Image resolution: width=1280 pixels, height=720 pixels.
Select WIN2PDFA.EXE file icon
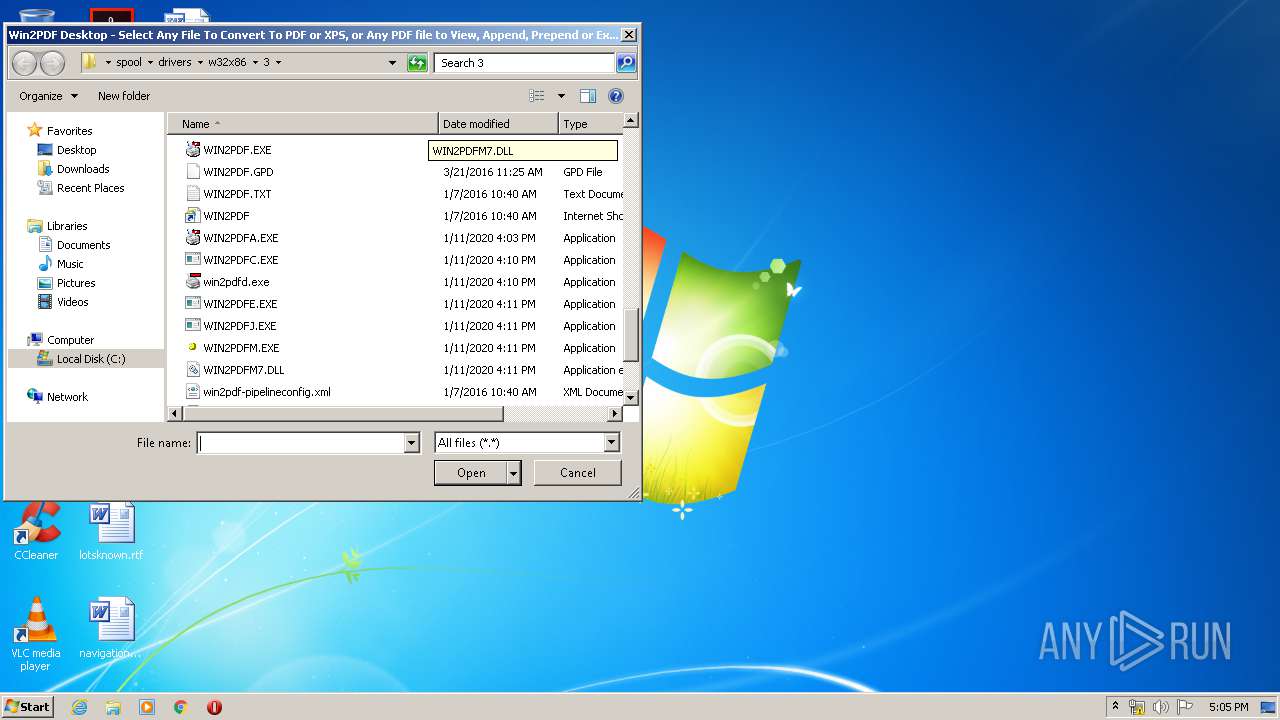[x=193, y=238]
